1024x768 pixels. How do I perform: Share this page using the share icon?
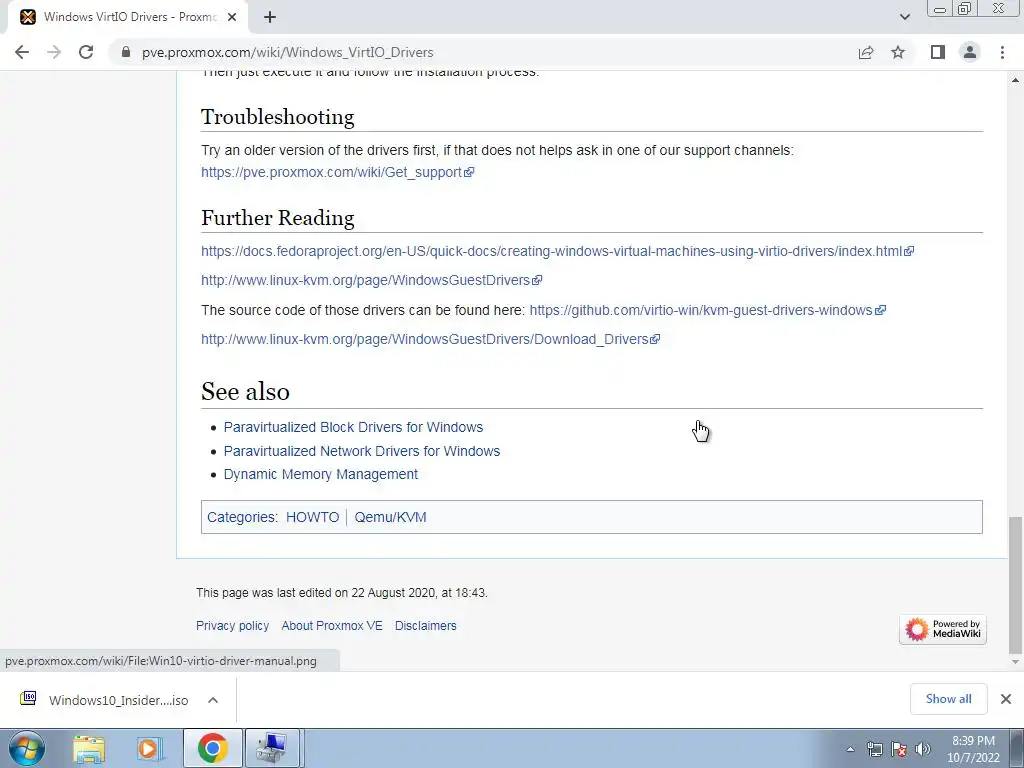(x=866, y=52)
